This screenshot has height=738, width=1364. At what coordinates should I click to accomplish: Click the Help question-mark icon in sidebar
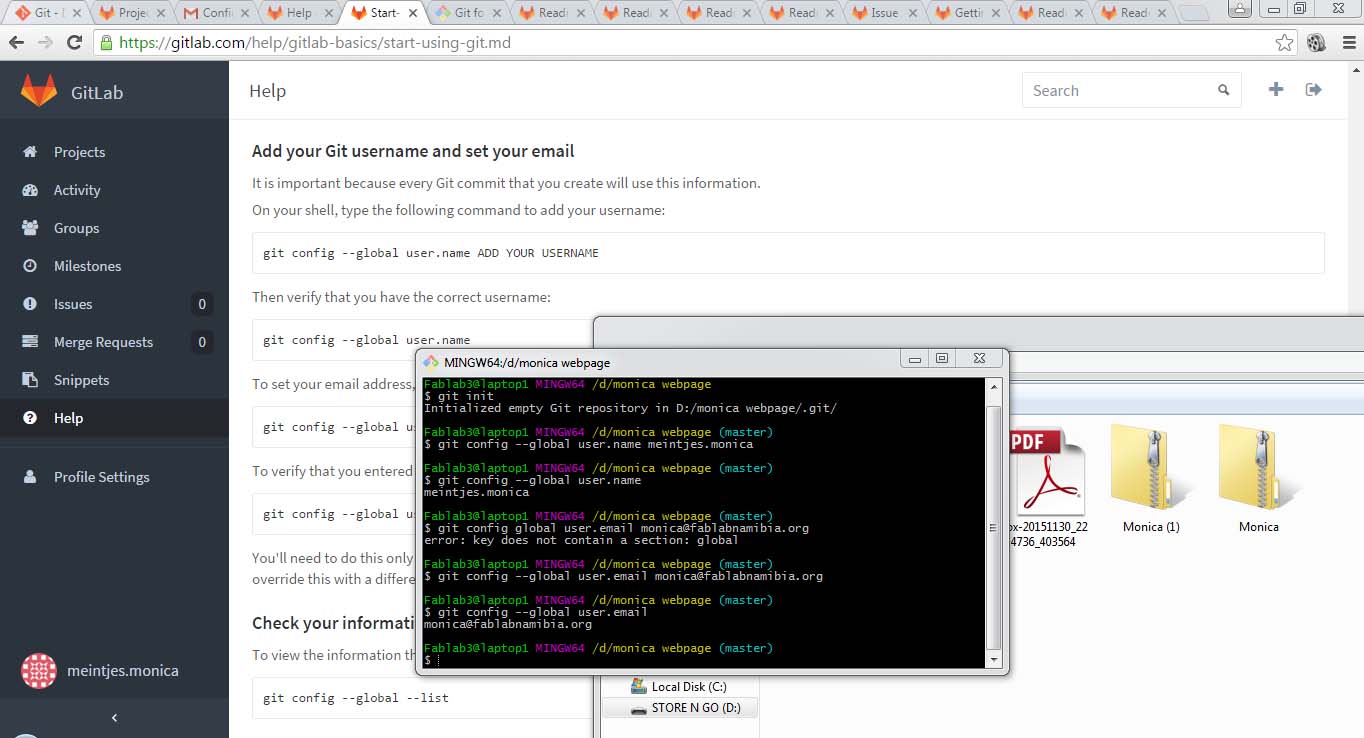30,418
